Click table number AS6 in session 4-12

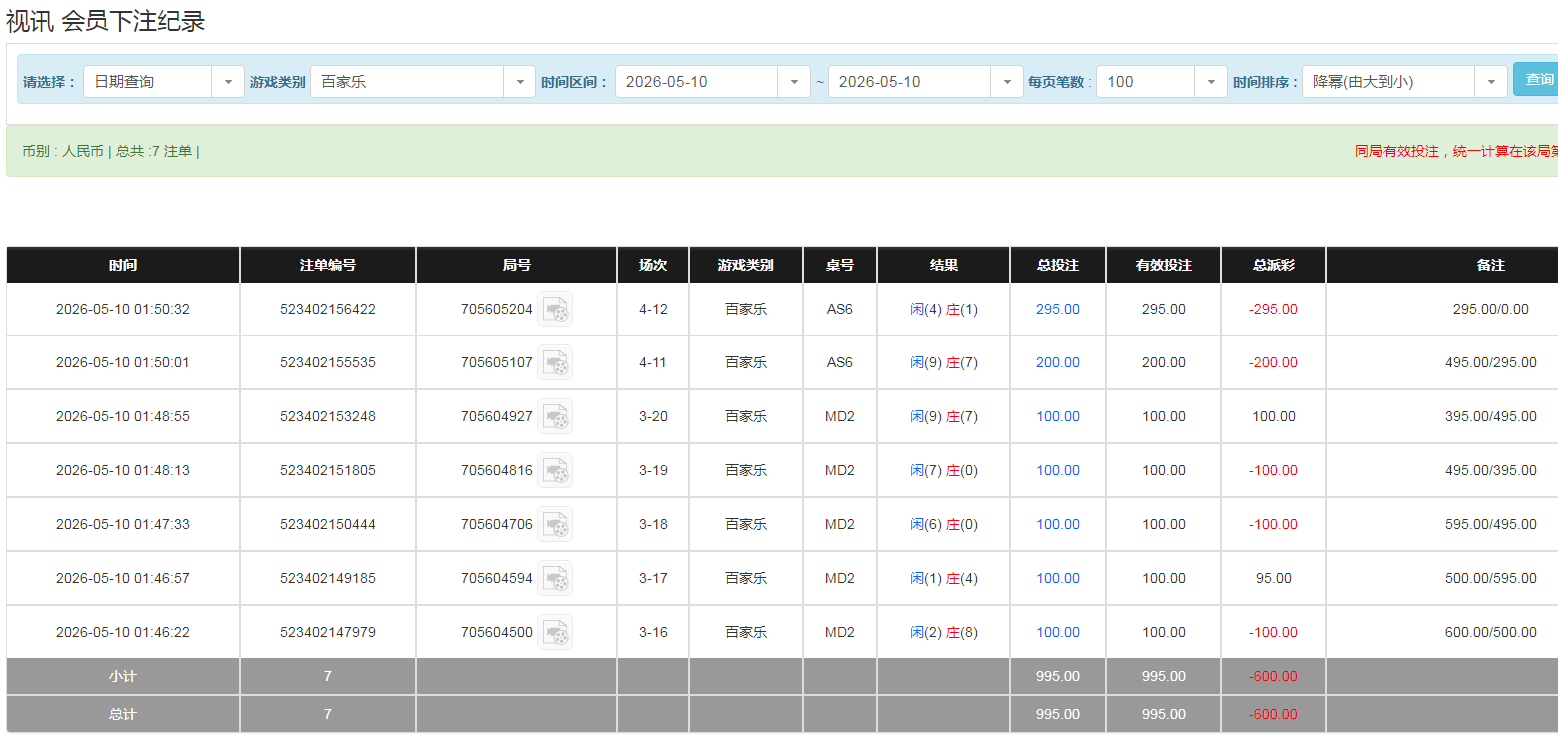(x=840, y=310)
